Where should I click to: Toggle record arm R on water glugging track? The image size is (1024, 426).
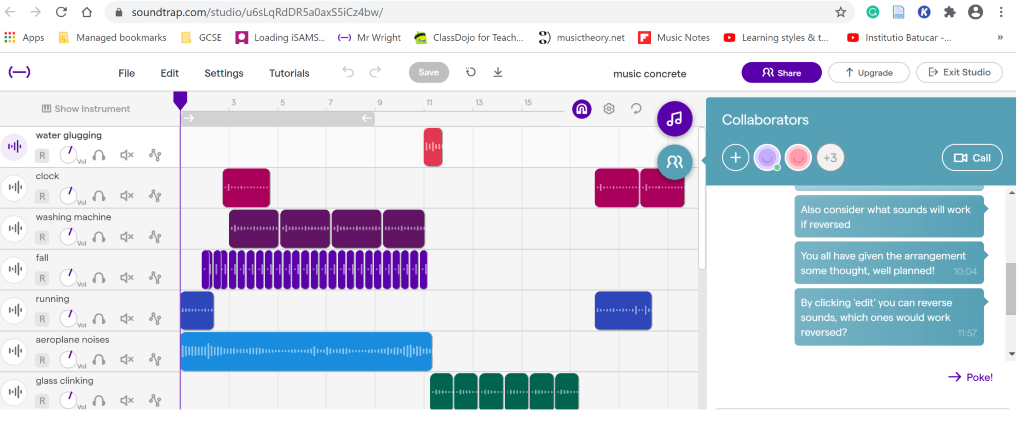pos(42,155)
